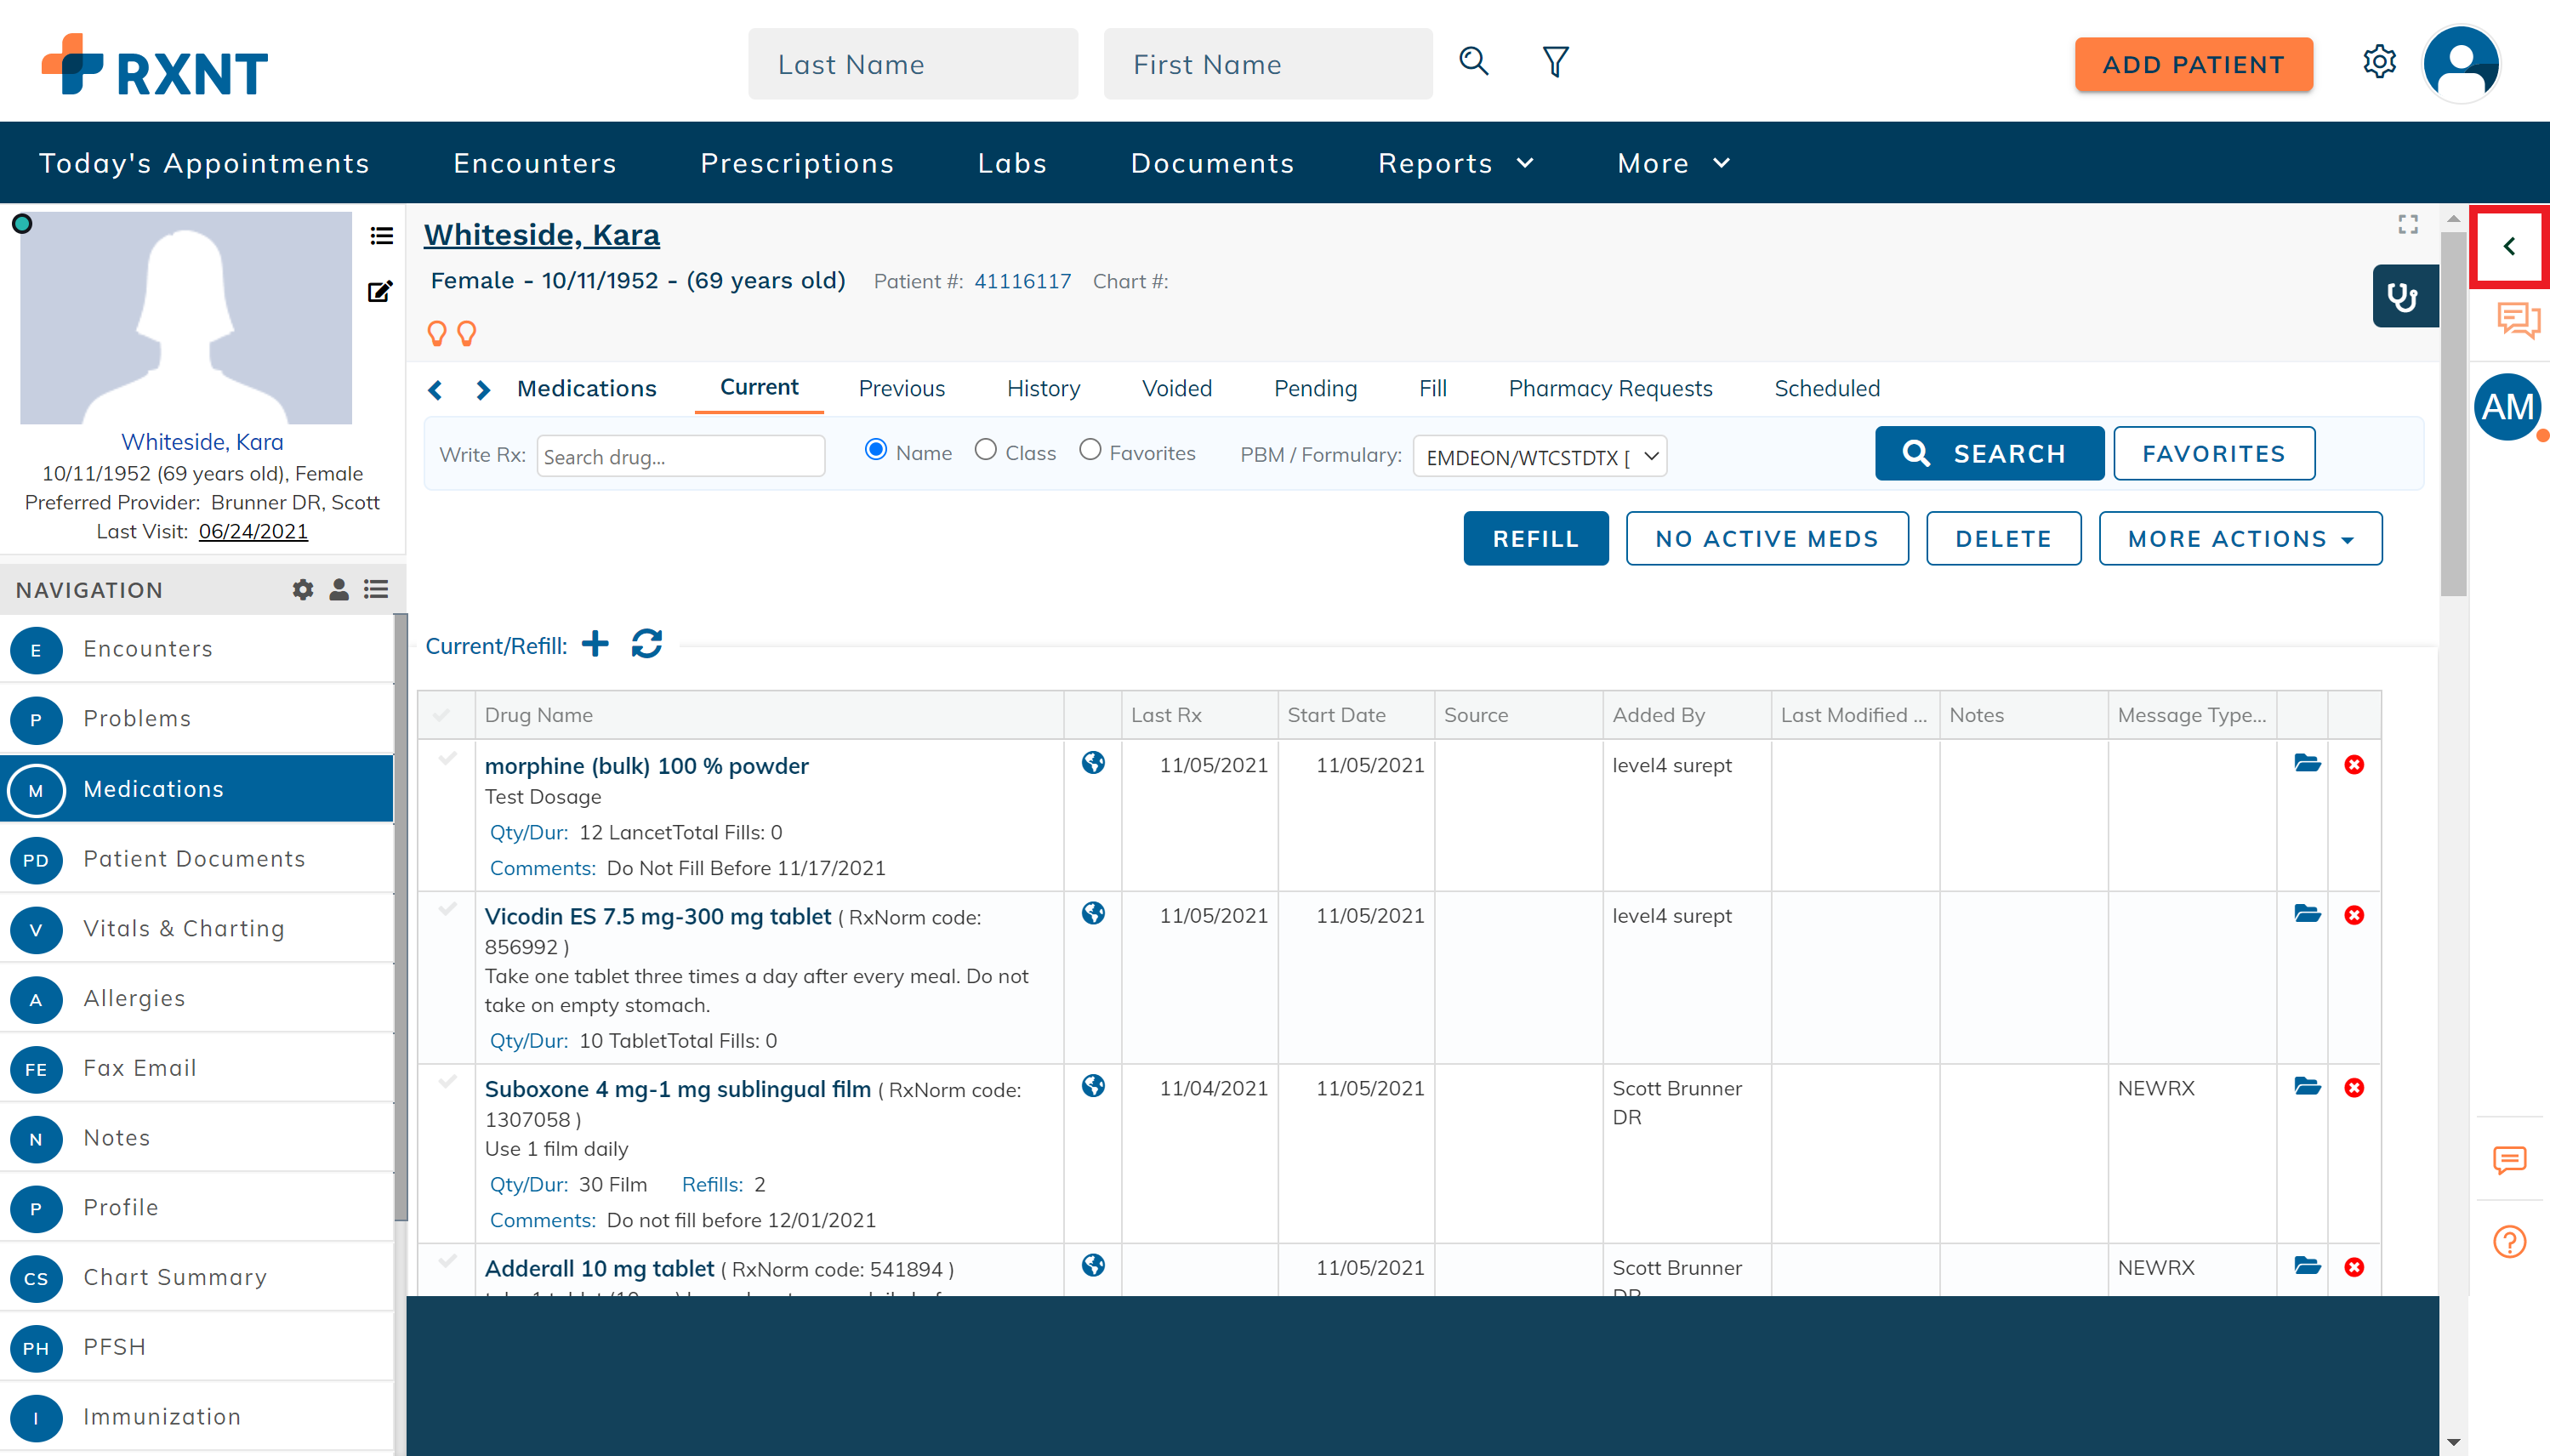Check the morphine row checkbox
The height and width of the screenshot is (1456, 2550).
(x=448, y=758)
